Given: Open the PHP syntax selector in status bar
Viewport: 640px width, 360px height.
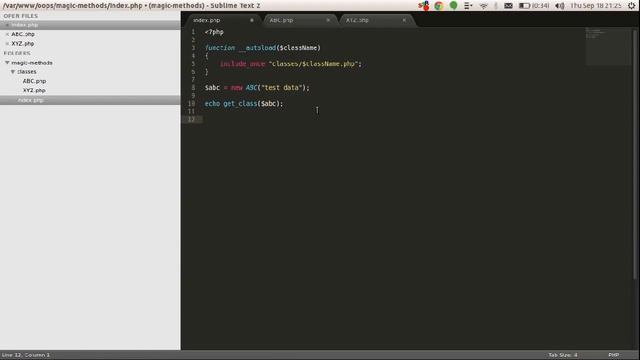Looking at the screenshot, I should 613,355.
